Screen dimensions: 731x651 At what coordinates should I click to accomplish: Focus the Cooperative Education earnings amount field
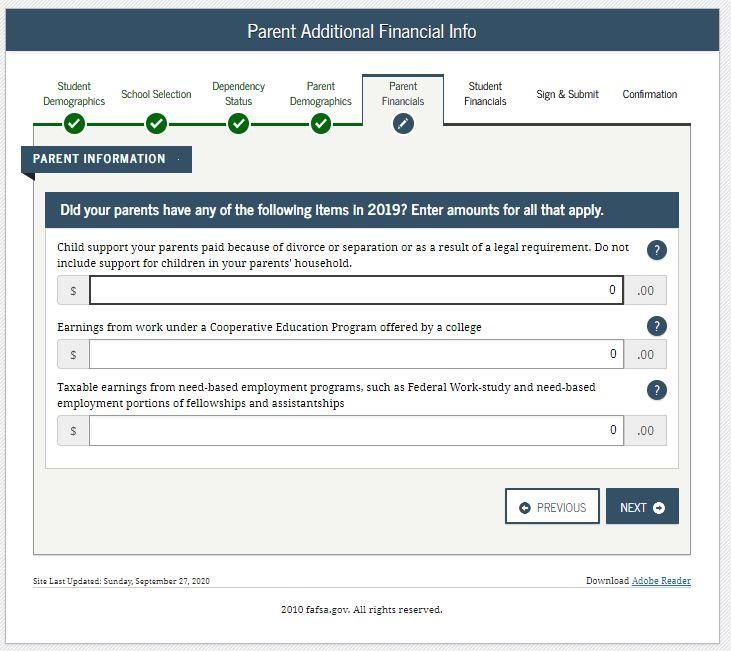[356, 354]
